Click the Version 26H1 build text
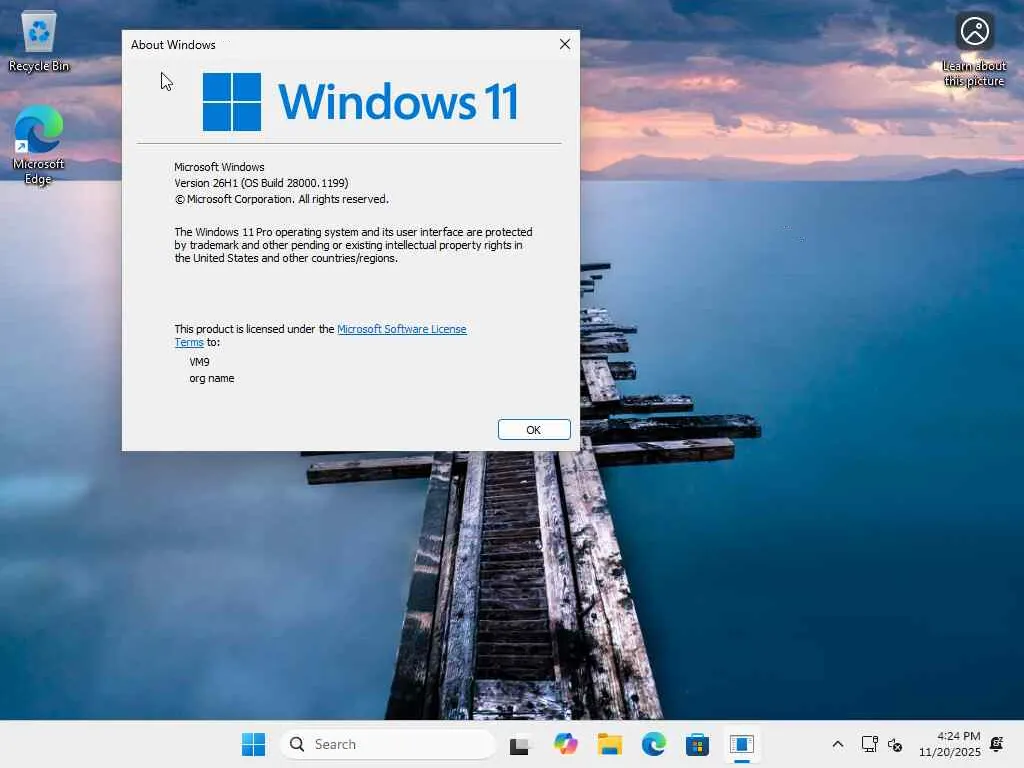This screenshot has width=1024, height=768. coord(261,183)
